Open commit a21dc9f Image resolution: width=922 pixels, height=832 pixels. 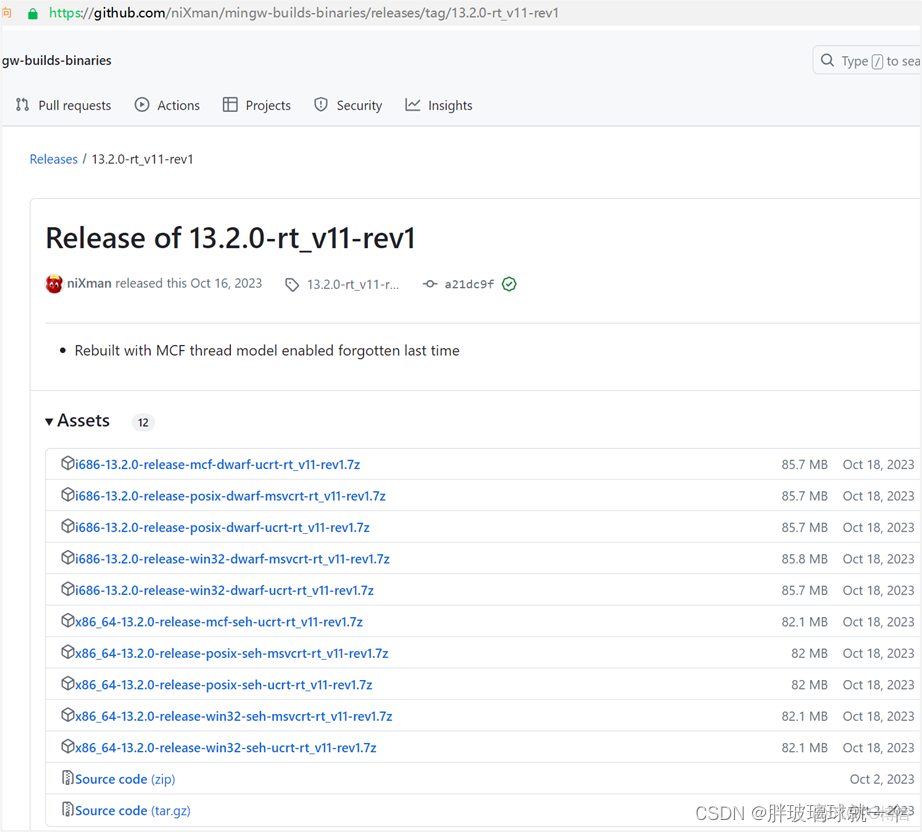pos(469,284)
